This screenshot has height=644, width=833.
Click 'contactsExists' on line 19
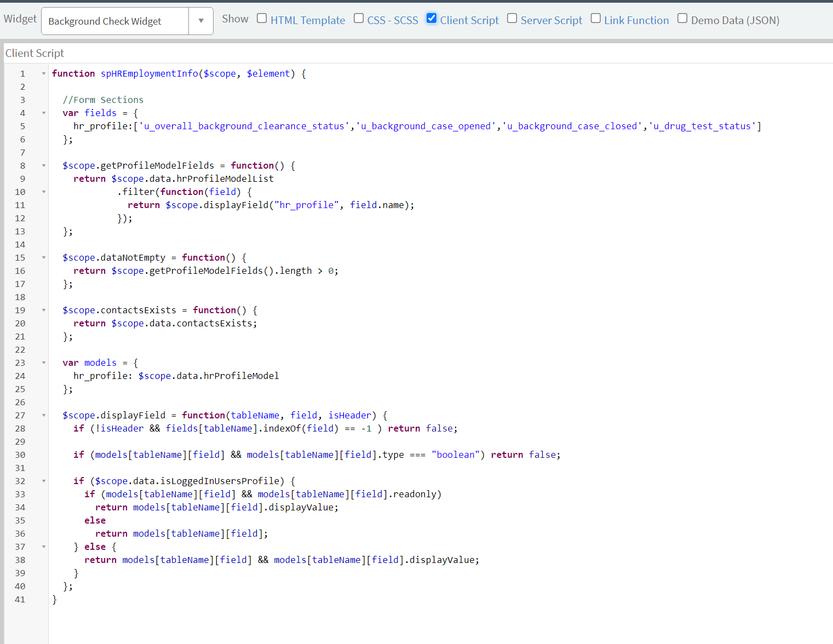(x=138, y=310)
